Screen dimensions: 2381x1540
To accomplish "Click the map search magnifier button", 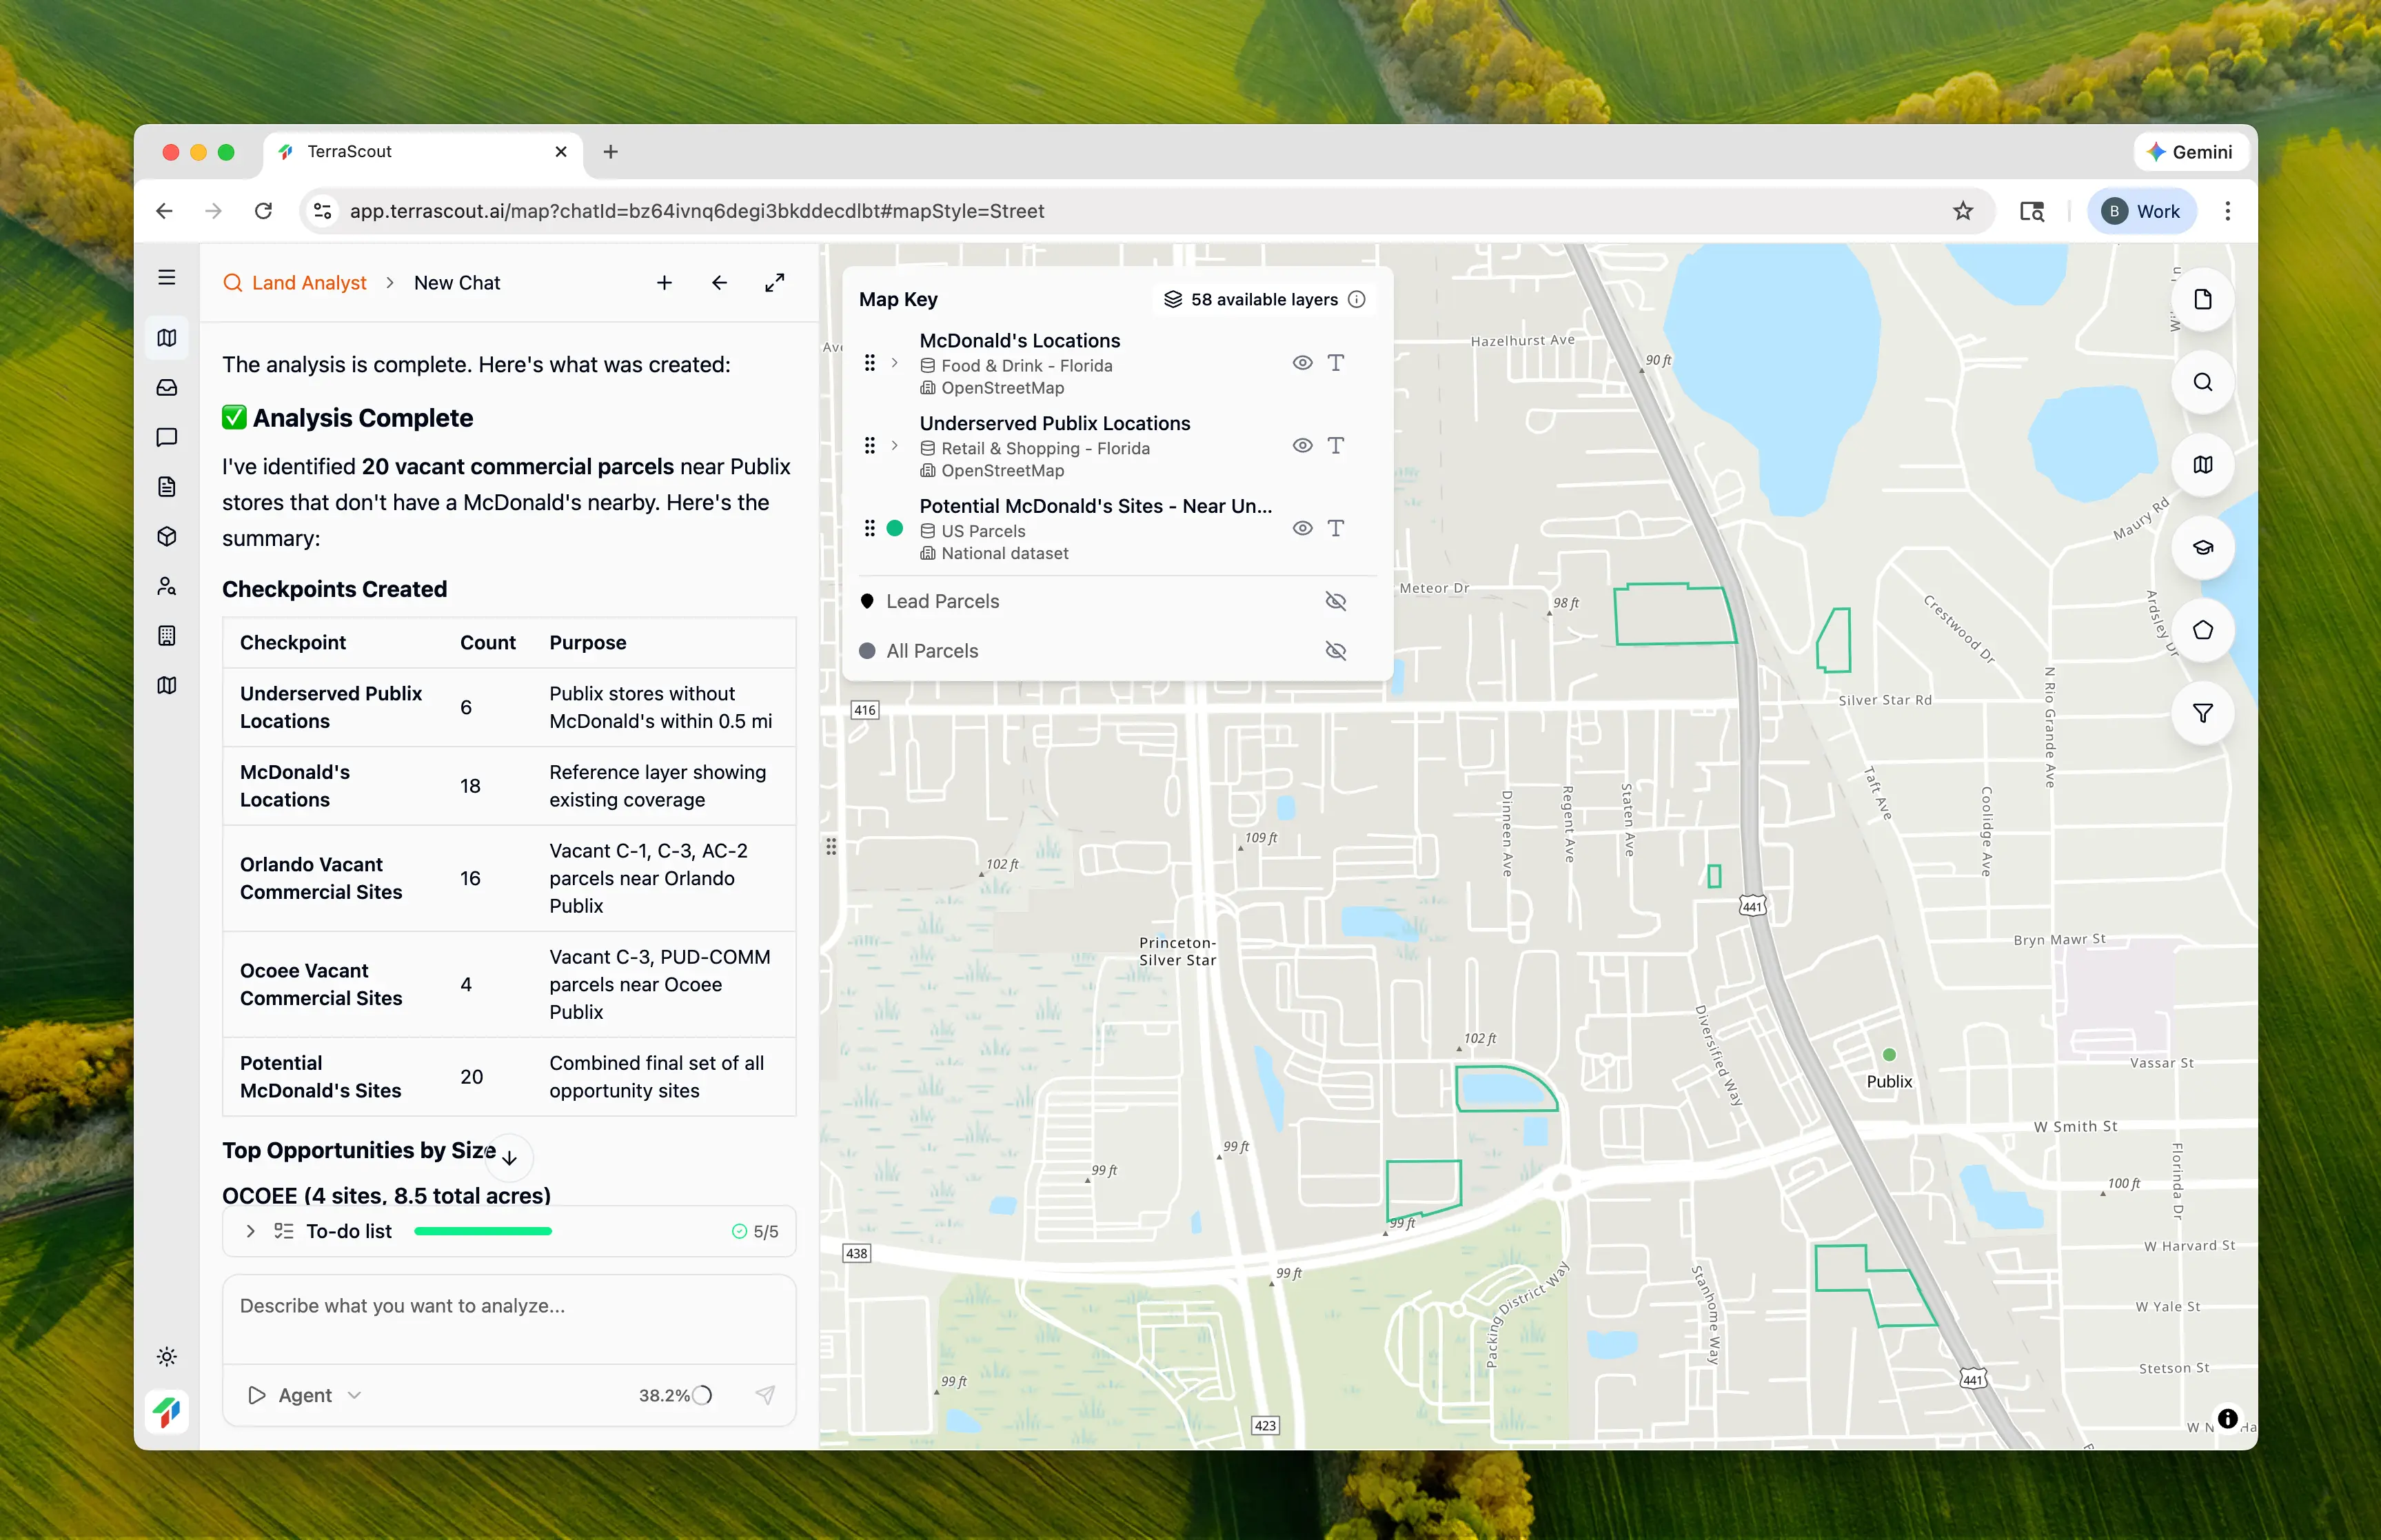I will 2202,382.
